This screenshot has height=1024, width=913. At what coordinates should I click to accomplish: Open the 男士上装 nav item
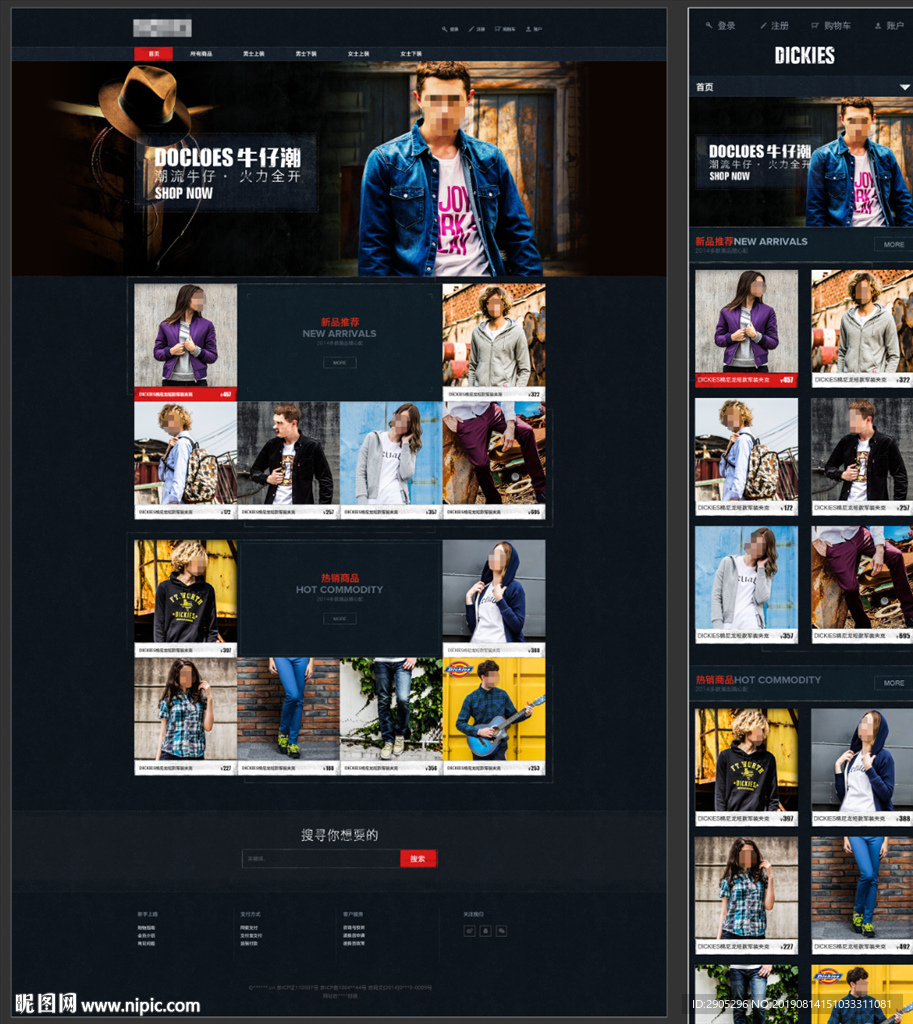[253, 54]
